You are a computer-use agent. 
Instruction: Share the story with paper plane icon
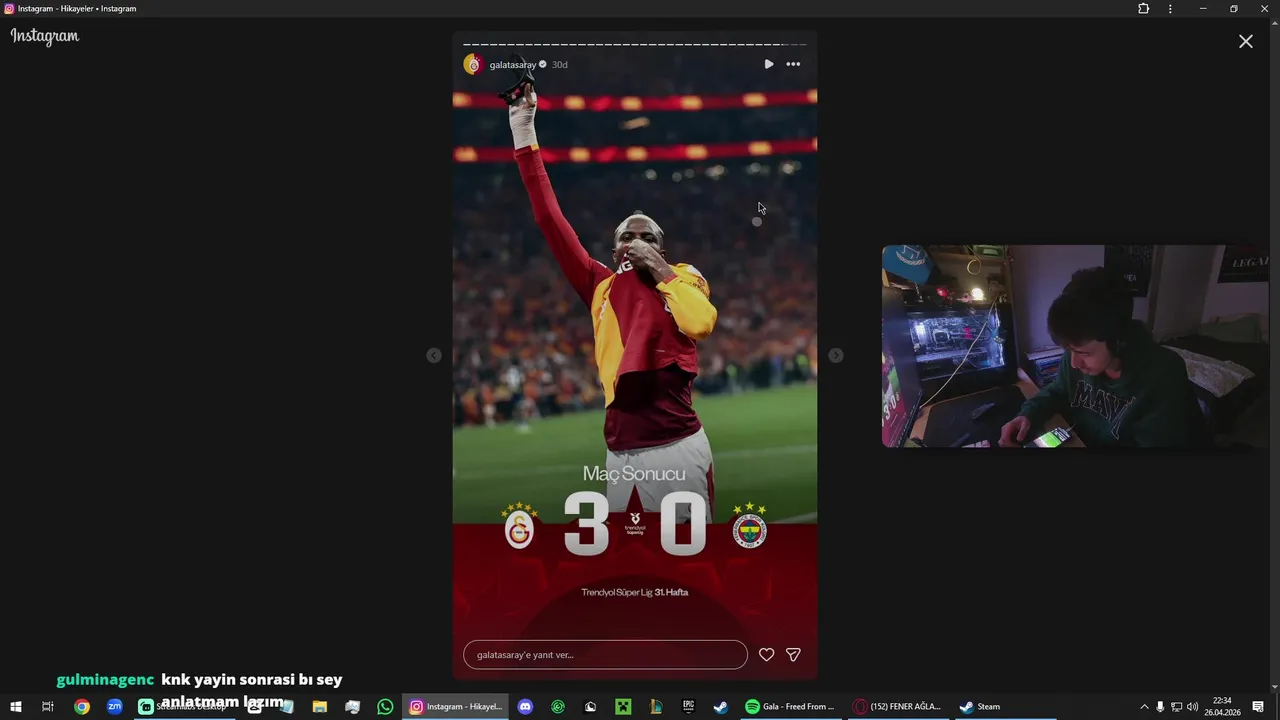coord(793,655)
